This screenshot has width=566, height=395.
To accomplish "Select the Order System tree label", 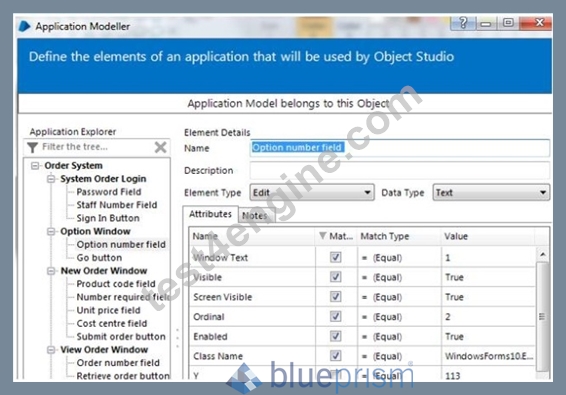I will coord(73,166).
